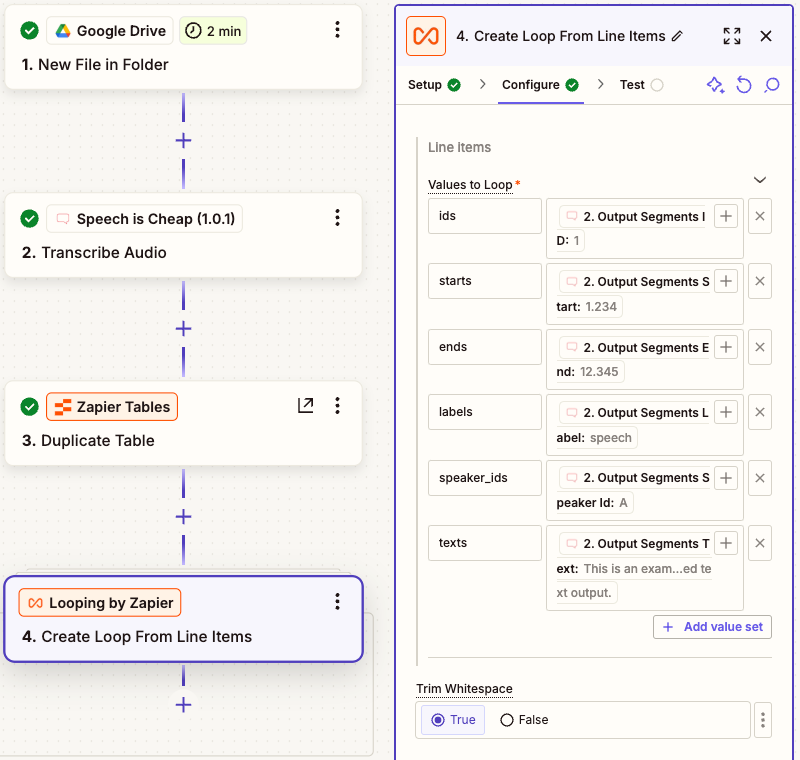Image resolution: width=800 pixels, height=760 pixels.
Task: Open Looping by Zapier step options menu
Action: point(337,601)
